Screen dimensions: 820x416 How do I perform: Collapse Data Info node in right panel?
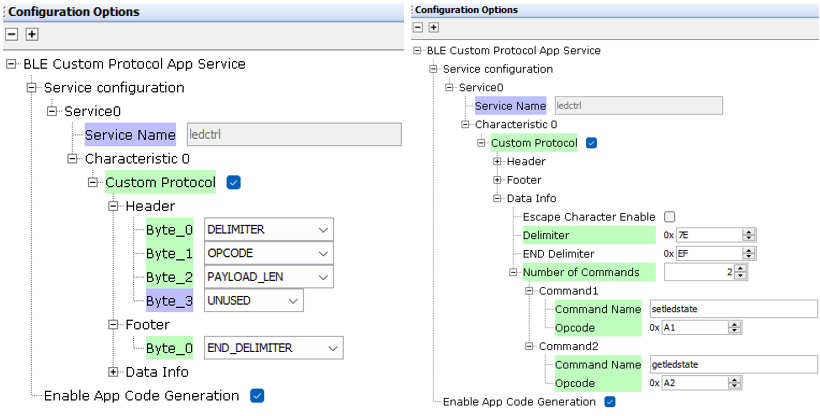[497, 198]
